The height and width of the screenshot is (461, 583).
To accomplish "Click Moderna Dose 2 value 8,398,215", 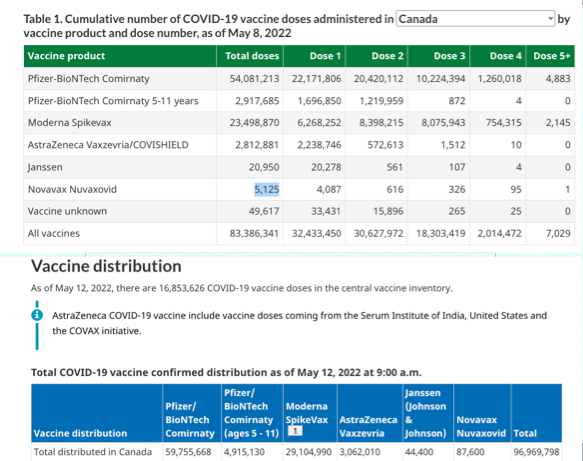I will tap(381, 123).
